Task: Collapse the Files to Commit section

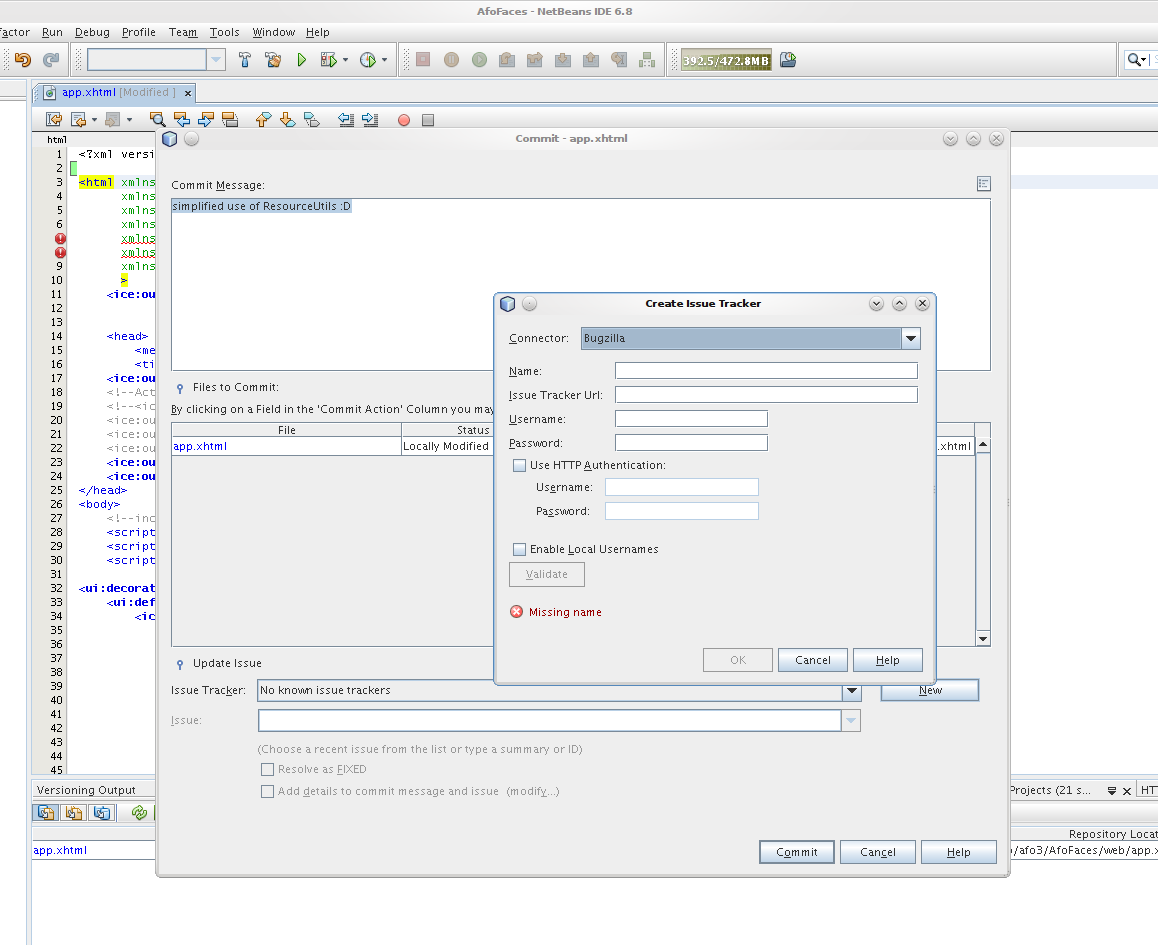Action: click(x=179, y=388)
